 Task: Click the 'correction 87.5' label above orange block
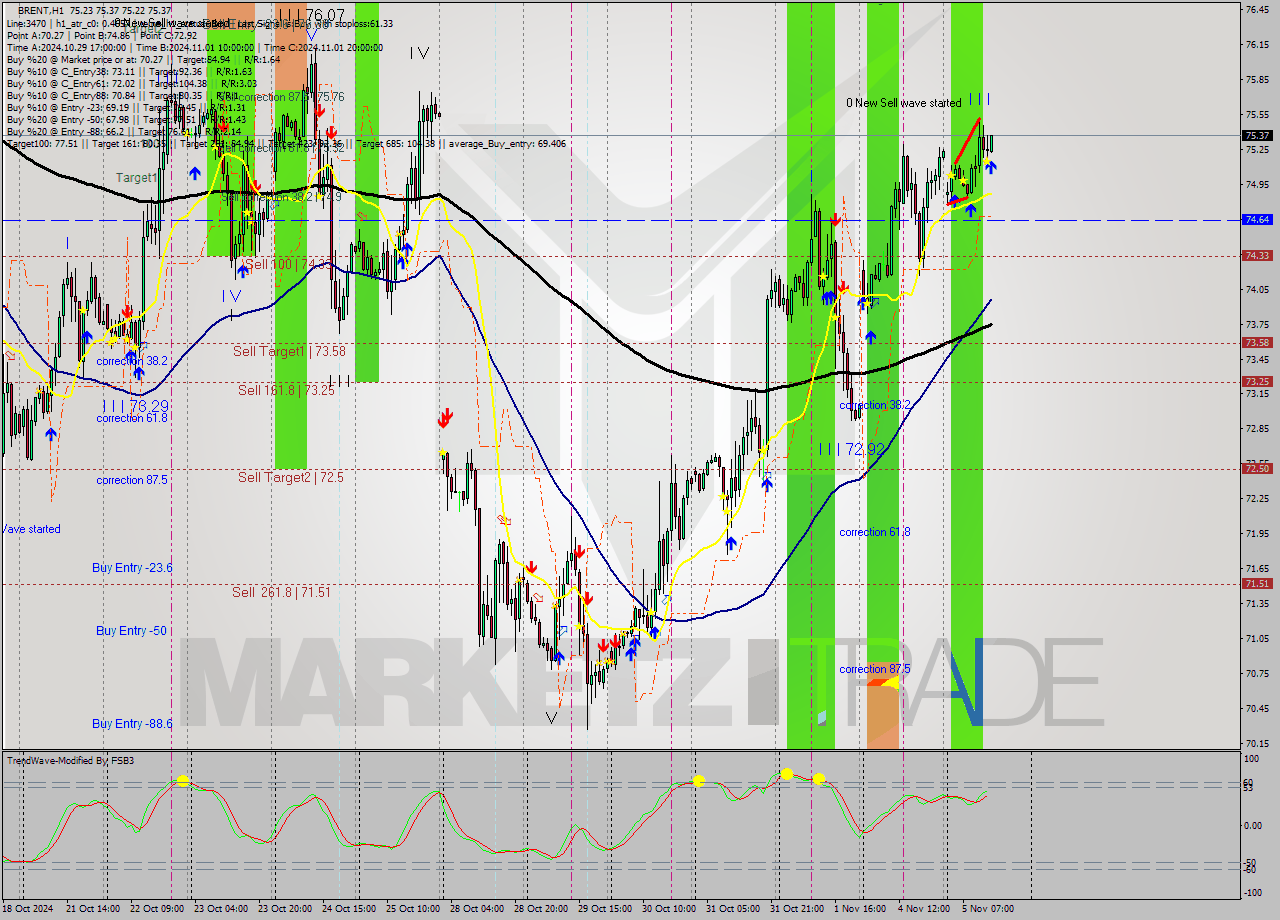tap(875, 669)
